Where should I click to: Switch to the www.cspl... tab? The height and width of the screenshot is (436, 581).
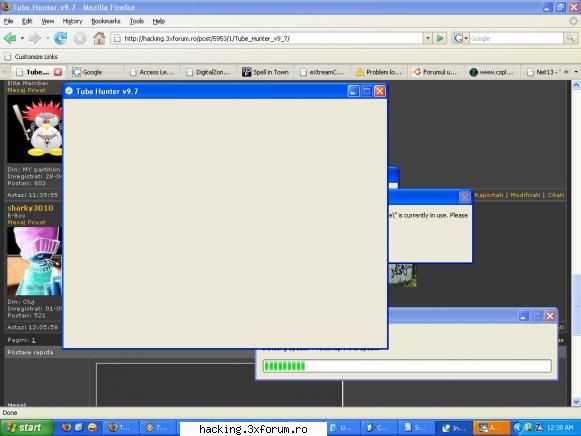491,72
